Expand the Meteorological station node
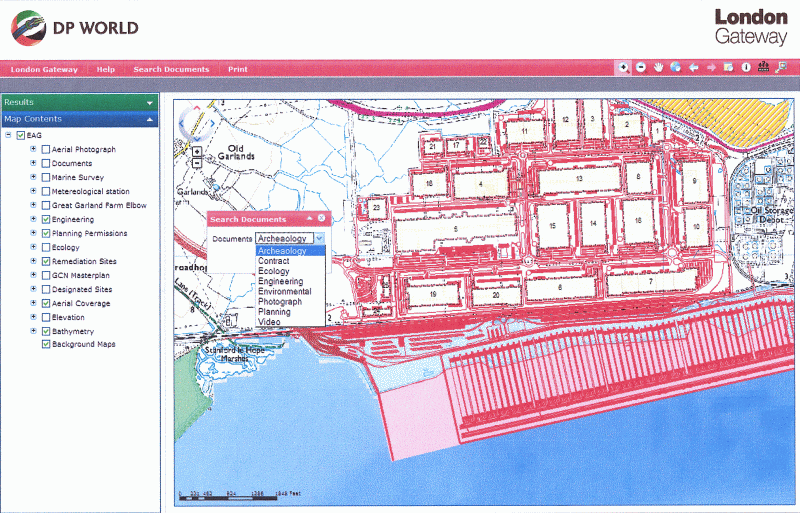Viewport: 800px width, 513px height. [x=33, y=191]
